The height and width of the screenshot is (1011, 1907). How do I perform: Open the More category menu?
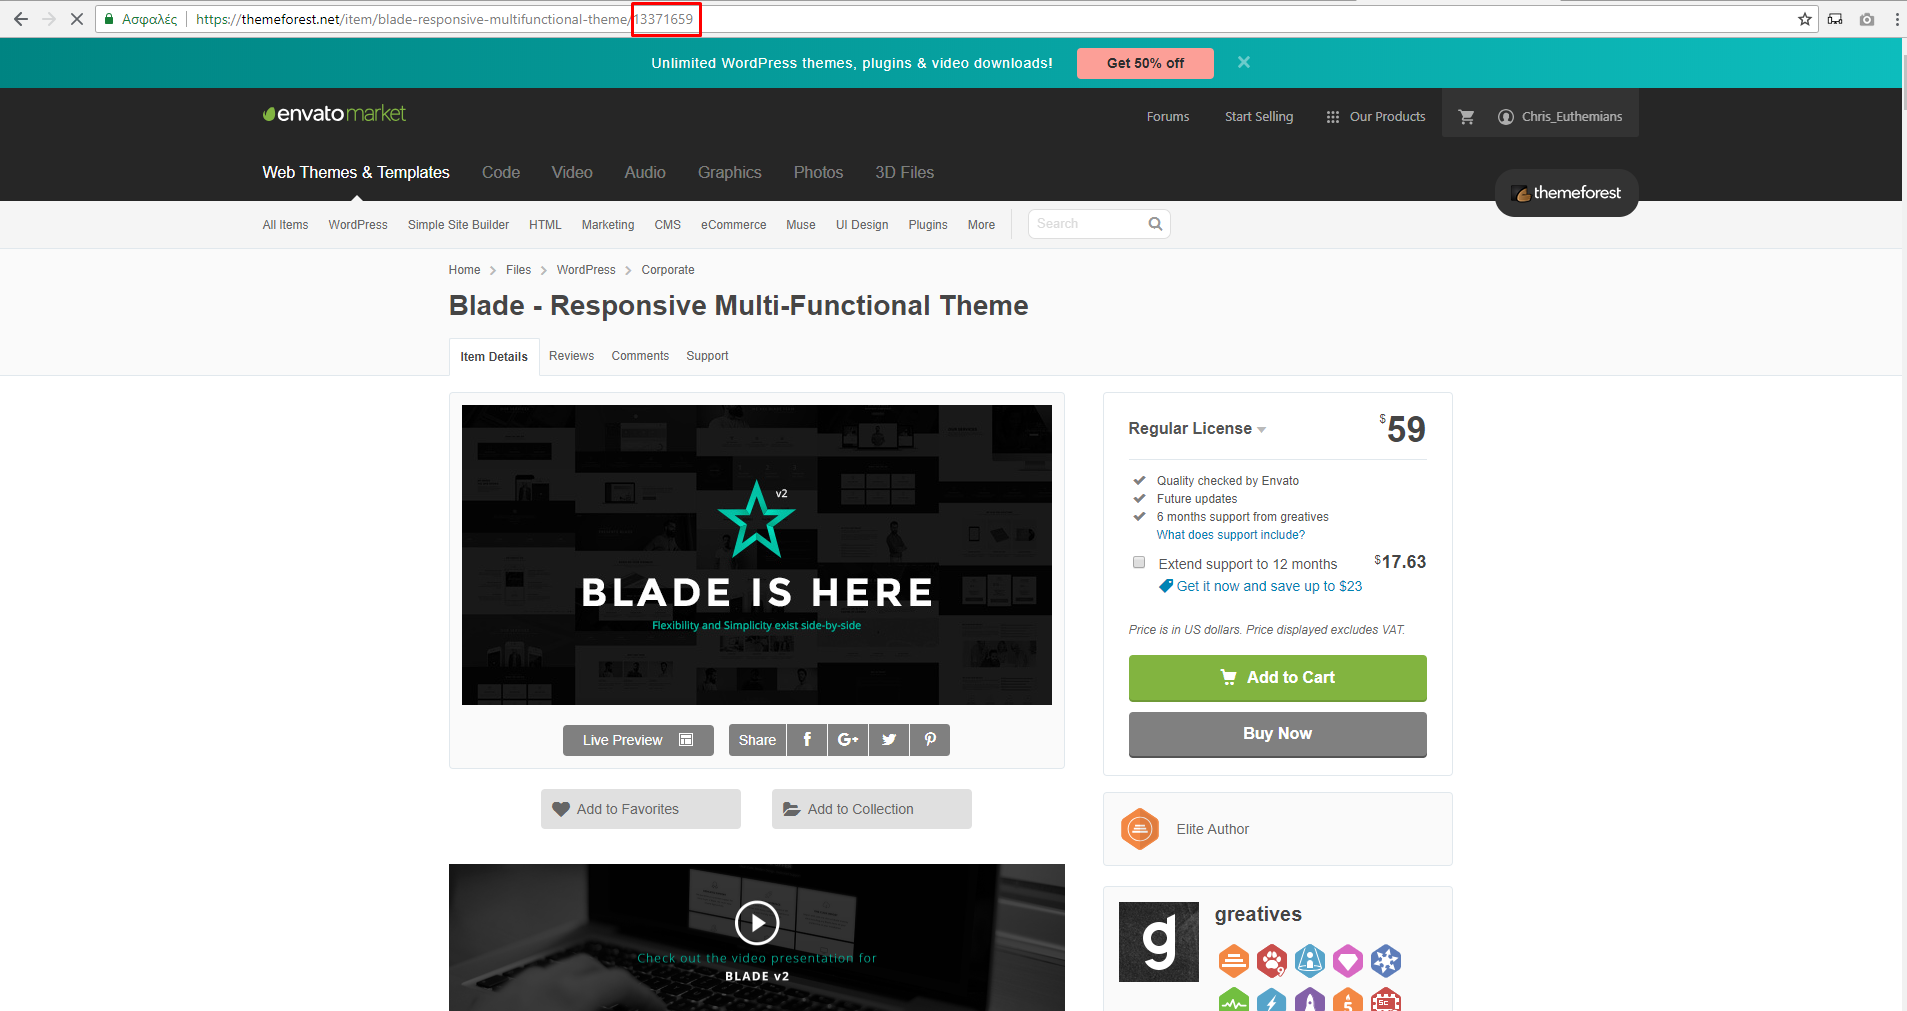(x=981, y=225)
